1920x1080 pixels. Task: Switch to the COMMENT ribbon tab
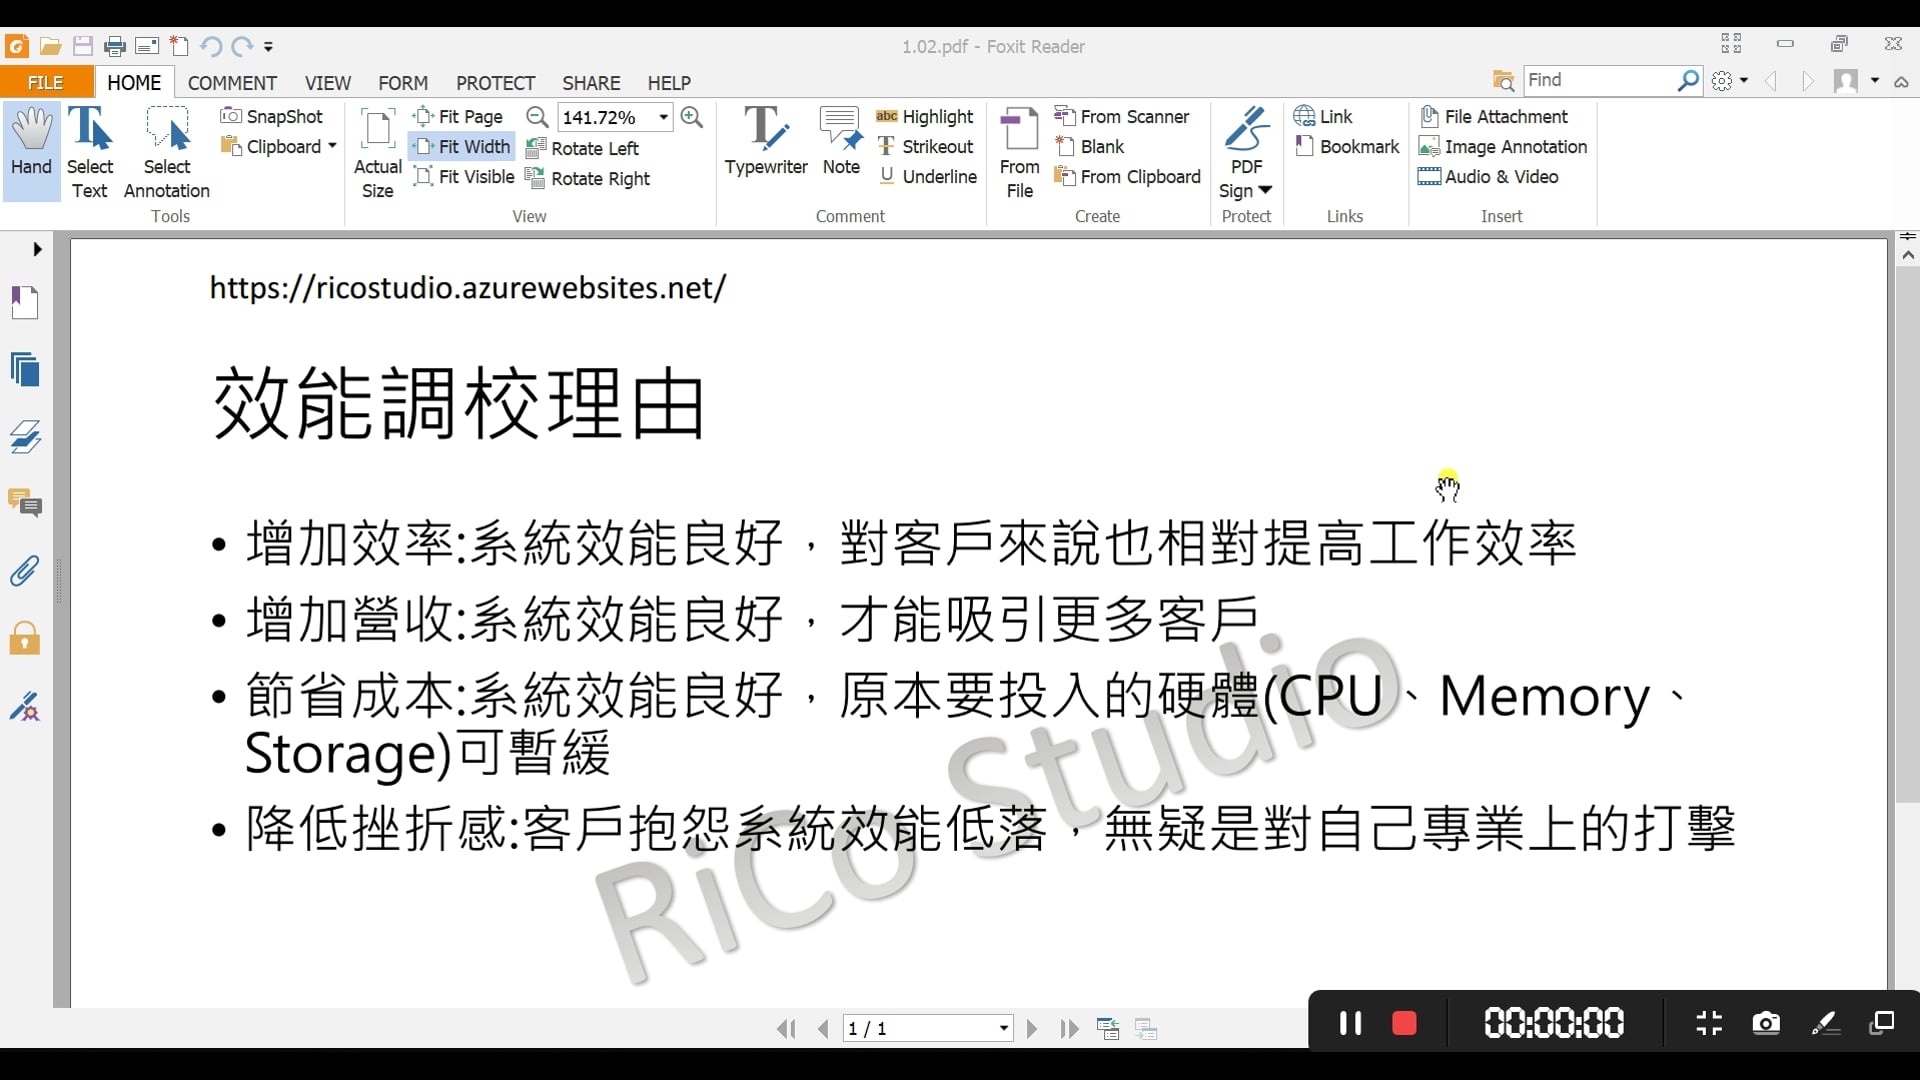click(232, 83)
